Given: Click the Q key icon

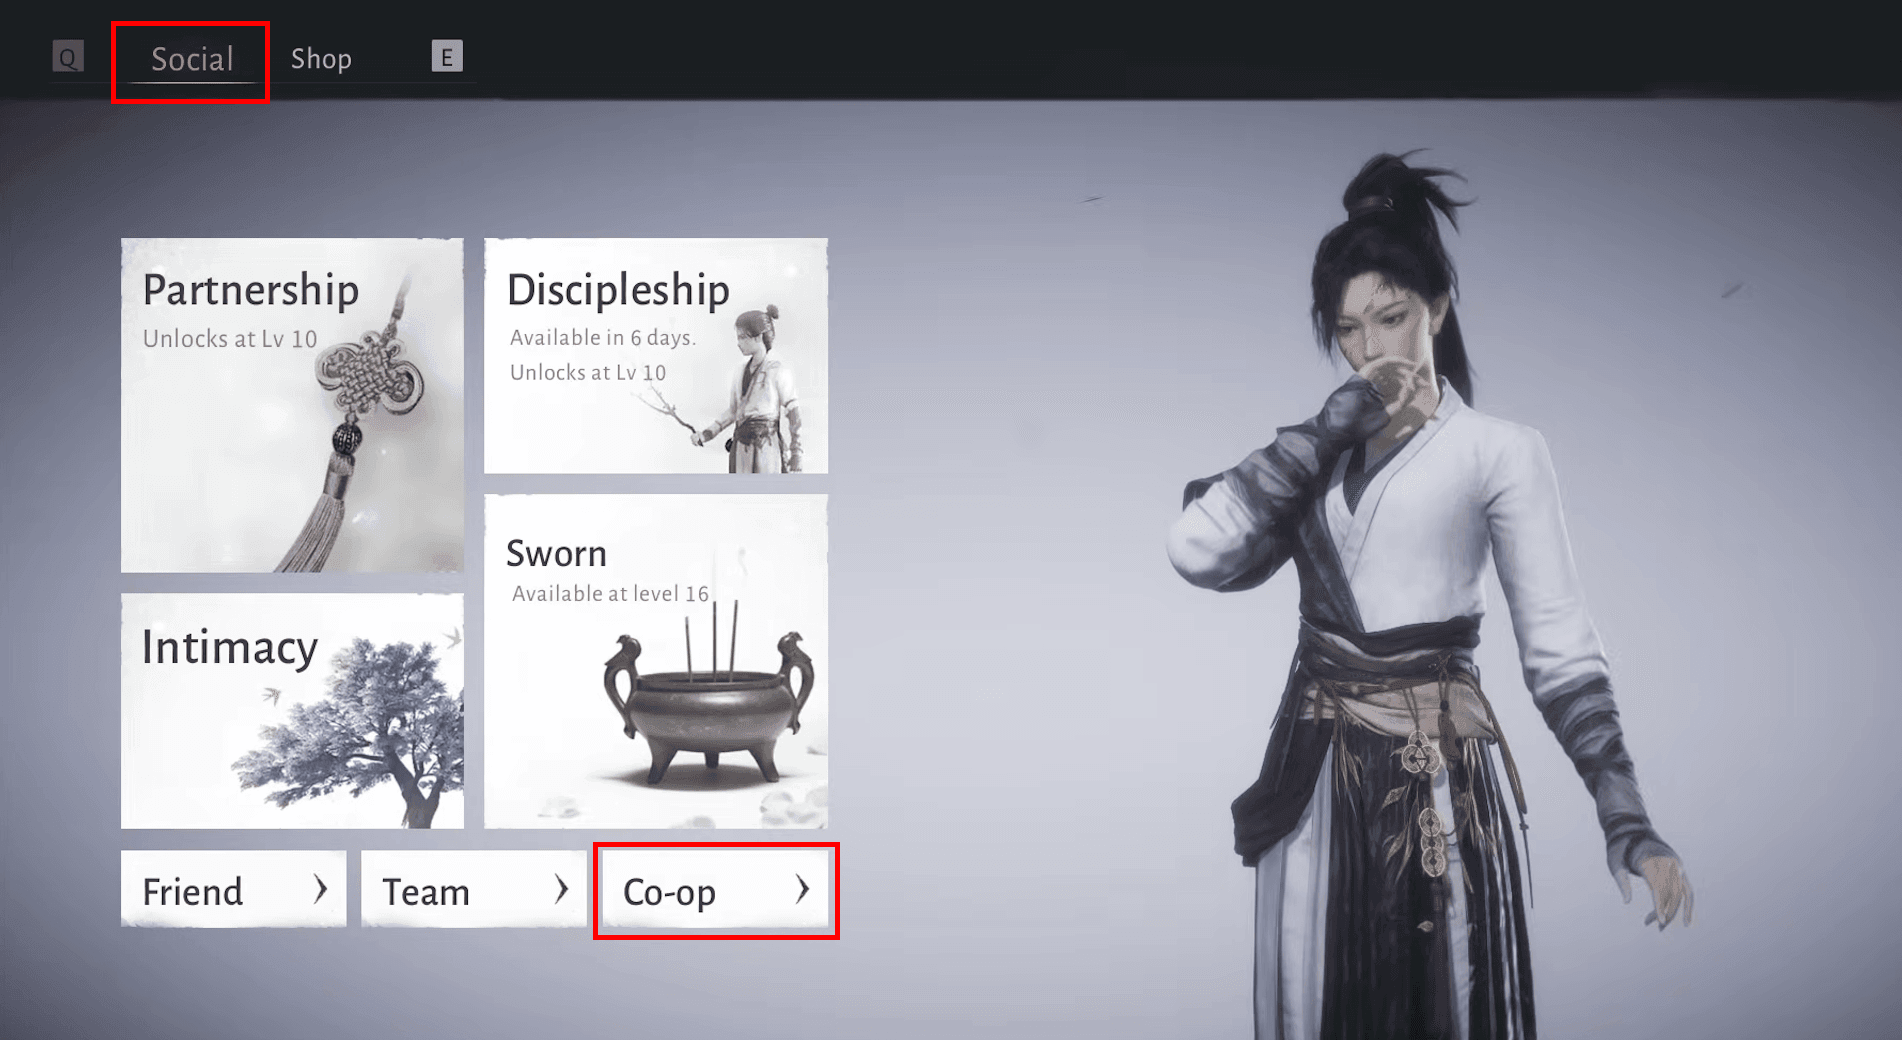Looking at the screenshot, I should pos(68,57).
